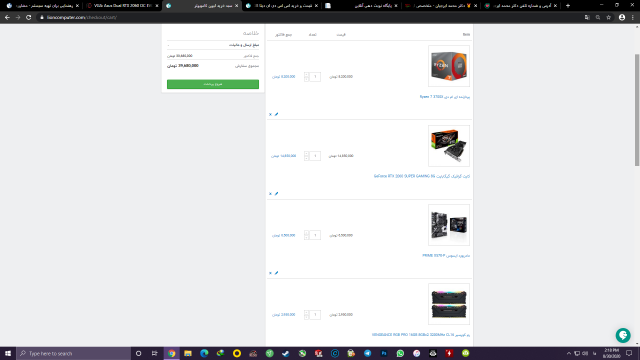Open the PRIME motherboard product link
Viewport: 640px width, 360px height.
[x=446, y=256]
